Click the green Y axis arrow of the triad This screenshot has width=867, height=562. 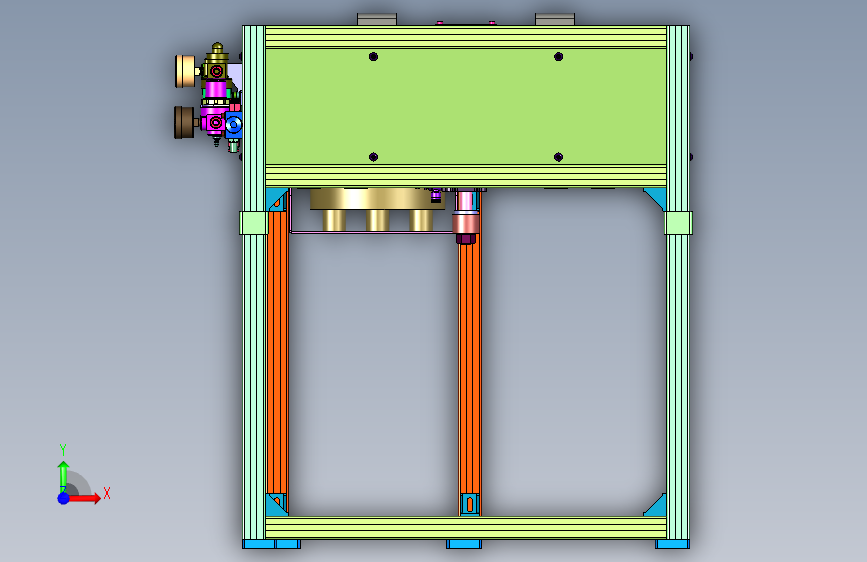tap(63, 477)
